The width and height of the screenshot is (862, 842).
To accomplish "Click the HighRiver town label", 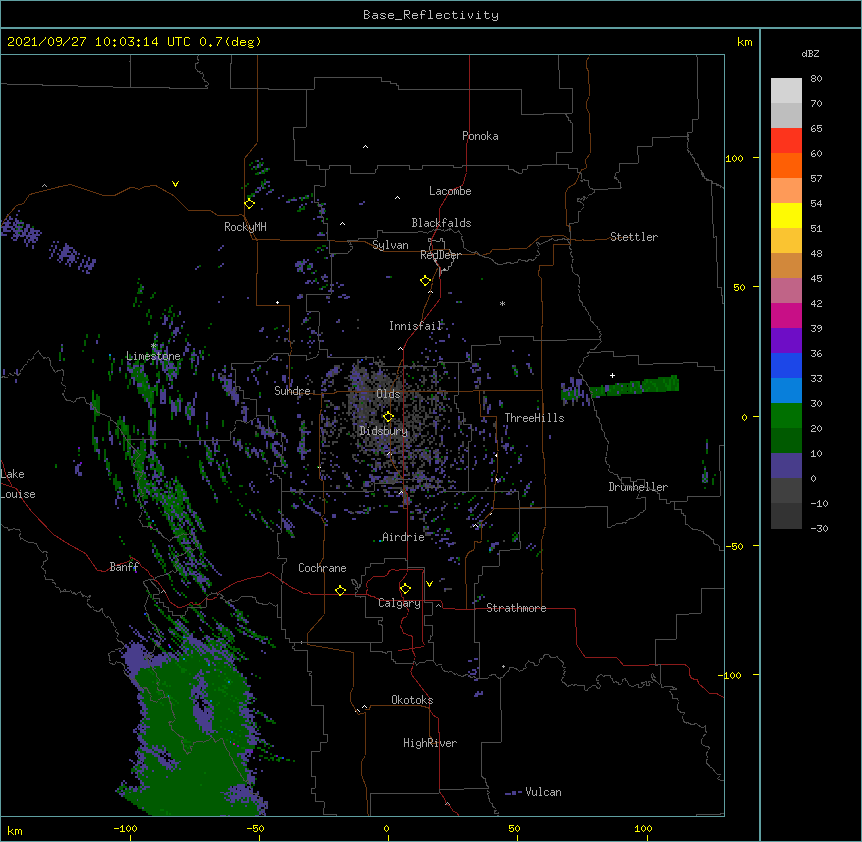I will click(x=430, y=743).
